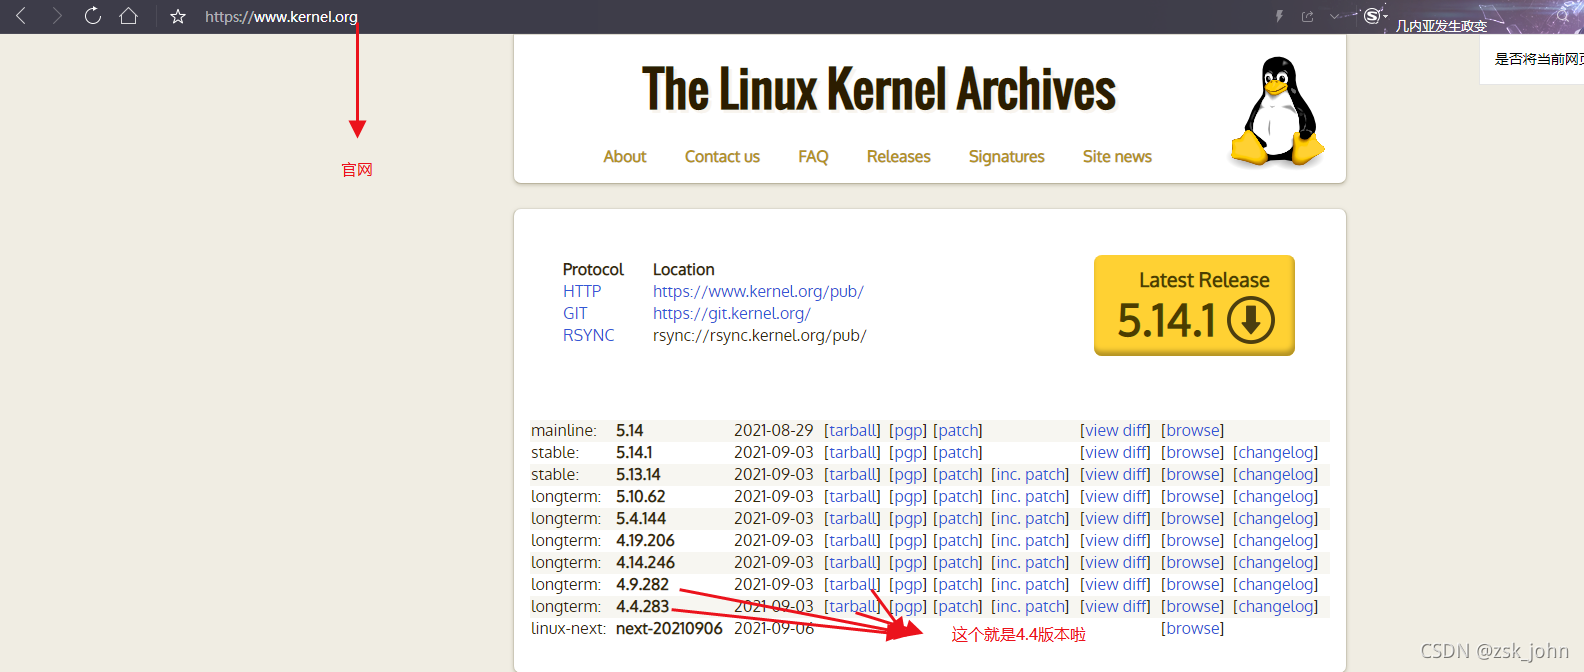Open the changelog for longterm 4.14.246
Screen dimensions: 1584x672
pos(1276,563)
